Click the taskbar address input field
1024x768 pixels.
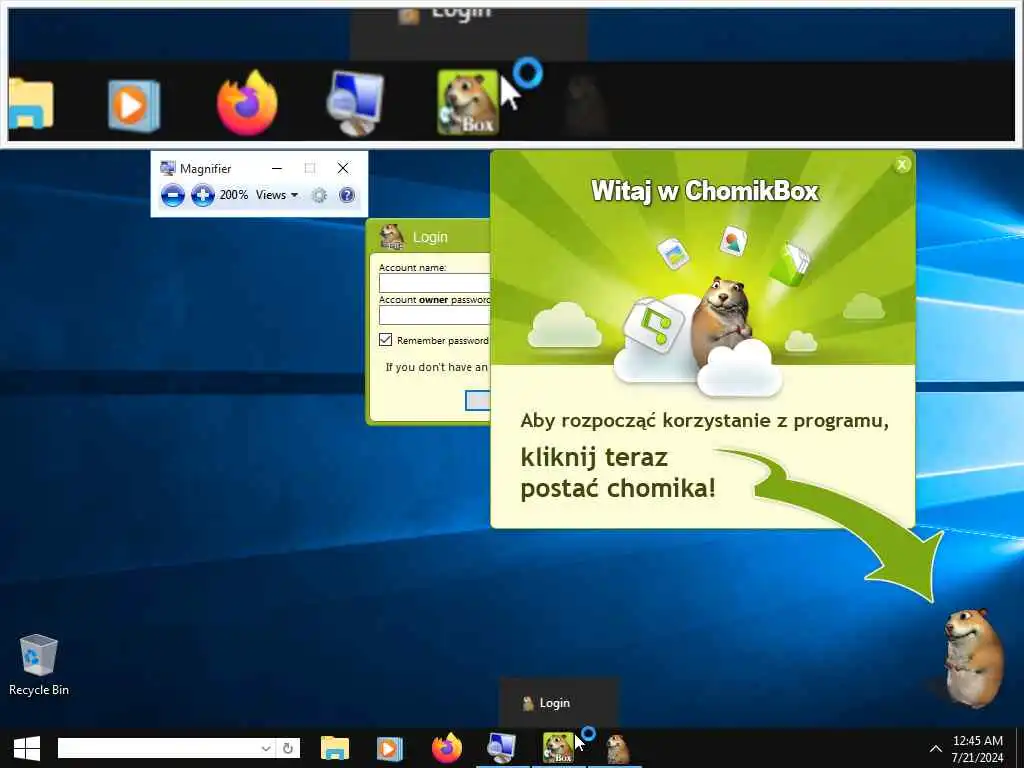157,748
